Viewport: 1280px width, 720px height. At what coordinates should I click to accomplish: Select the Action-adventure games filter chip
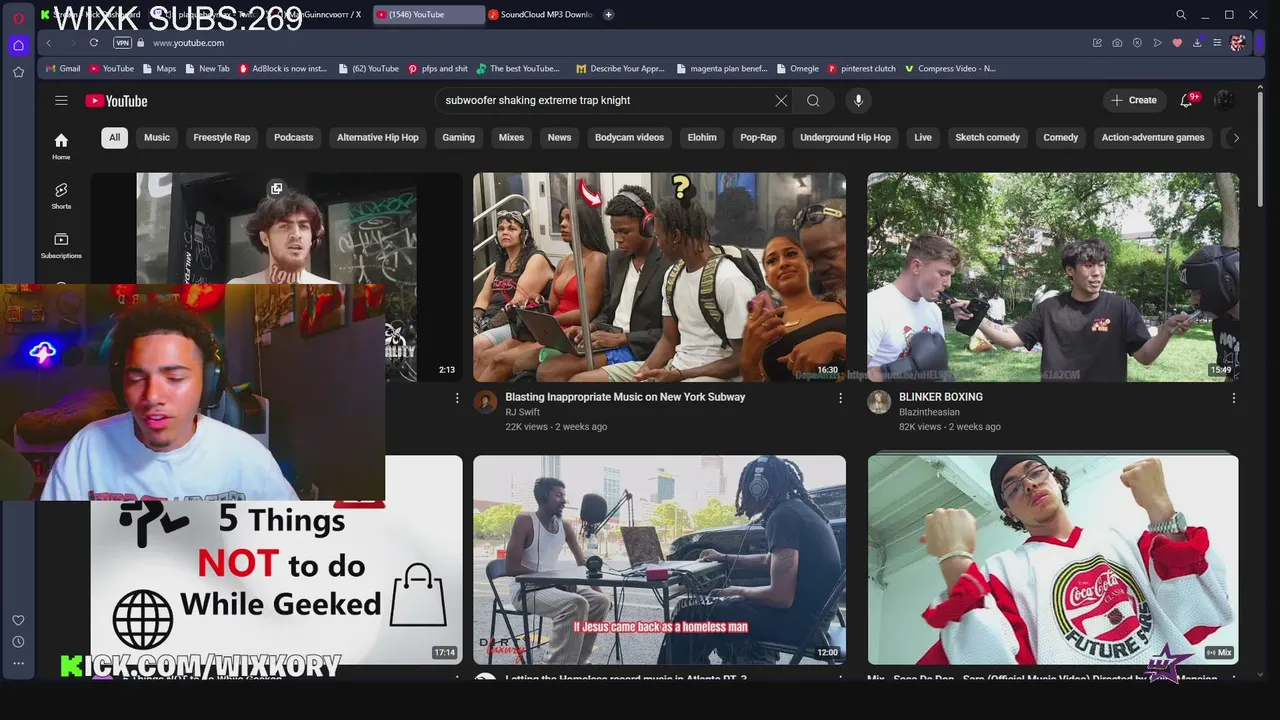point(1153,138)
